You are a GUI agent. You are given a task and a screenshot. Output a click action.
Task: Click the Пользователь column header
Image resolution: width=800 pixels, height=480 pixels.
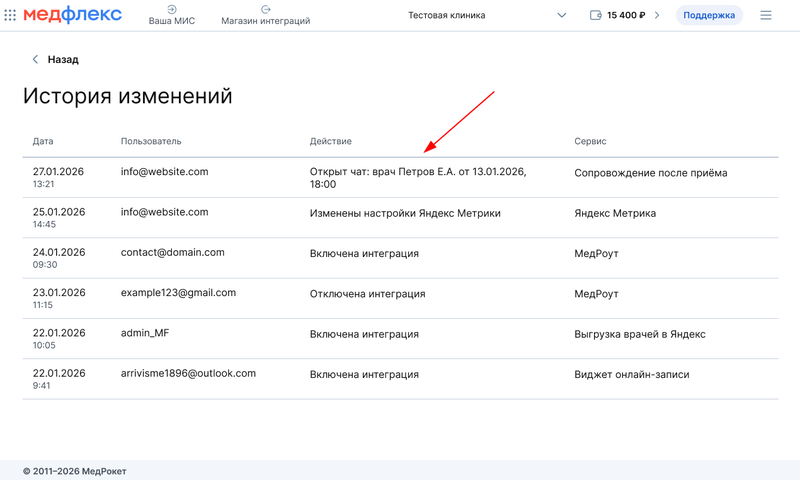pos(151,141)
